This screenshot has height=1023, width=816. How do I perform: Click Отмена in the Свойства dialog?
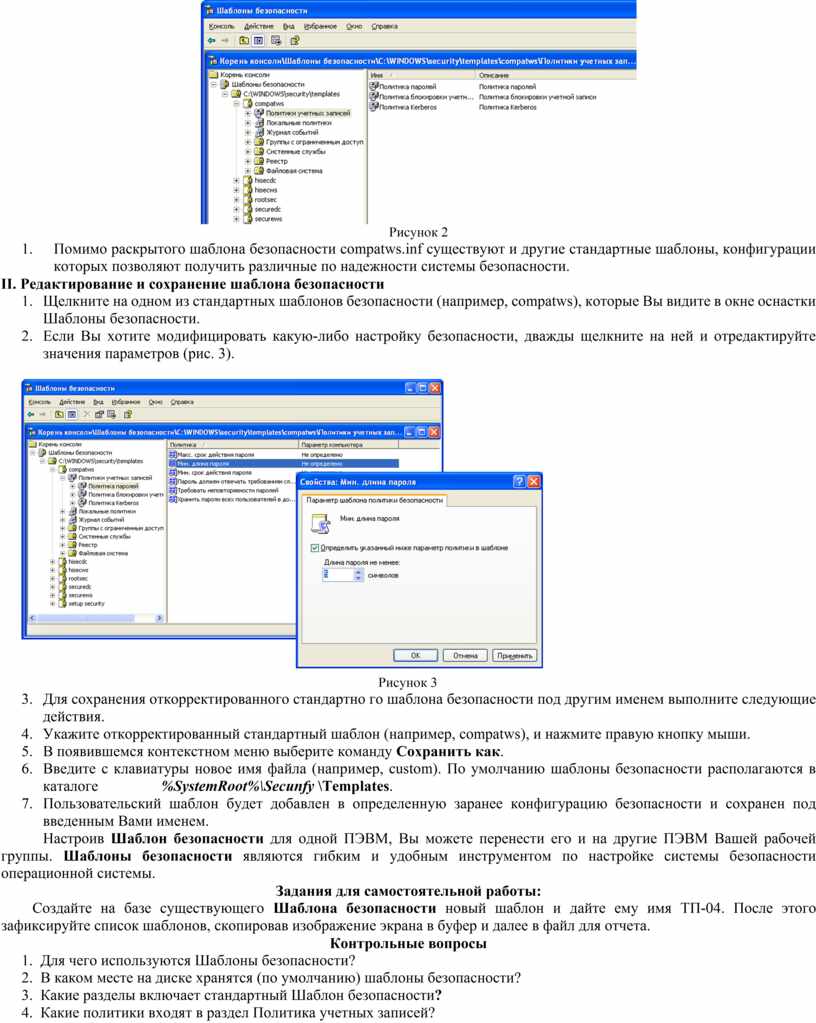(x=465, y=656)
